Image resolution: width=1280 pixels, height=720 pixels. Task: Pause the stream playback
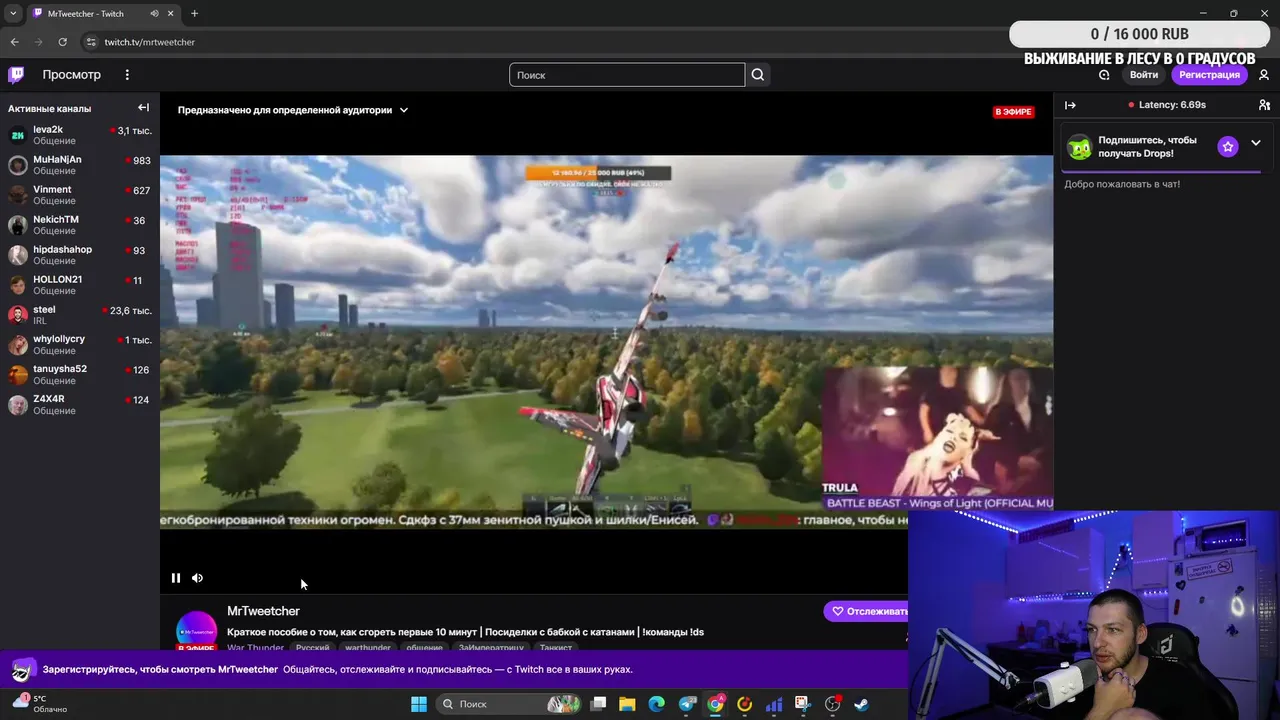tap(176, 578)
